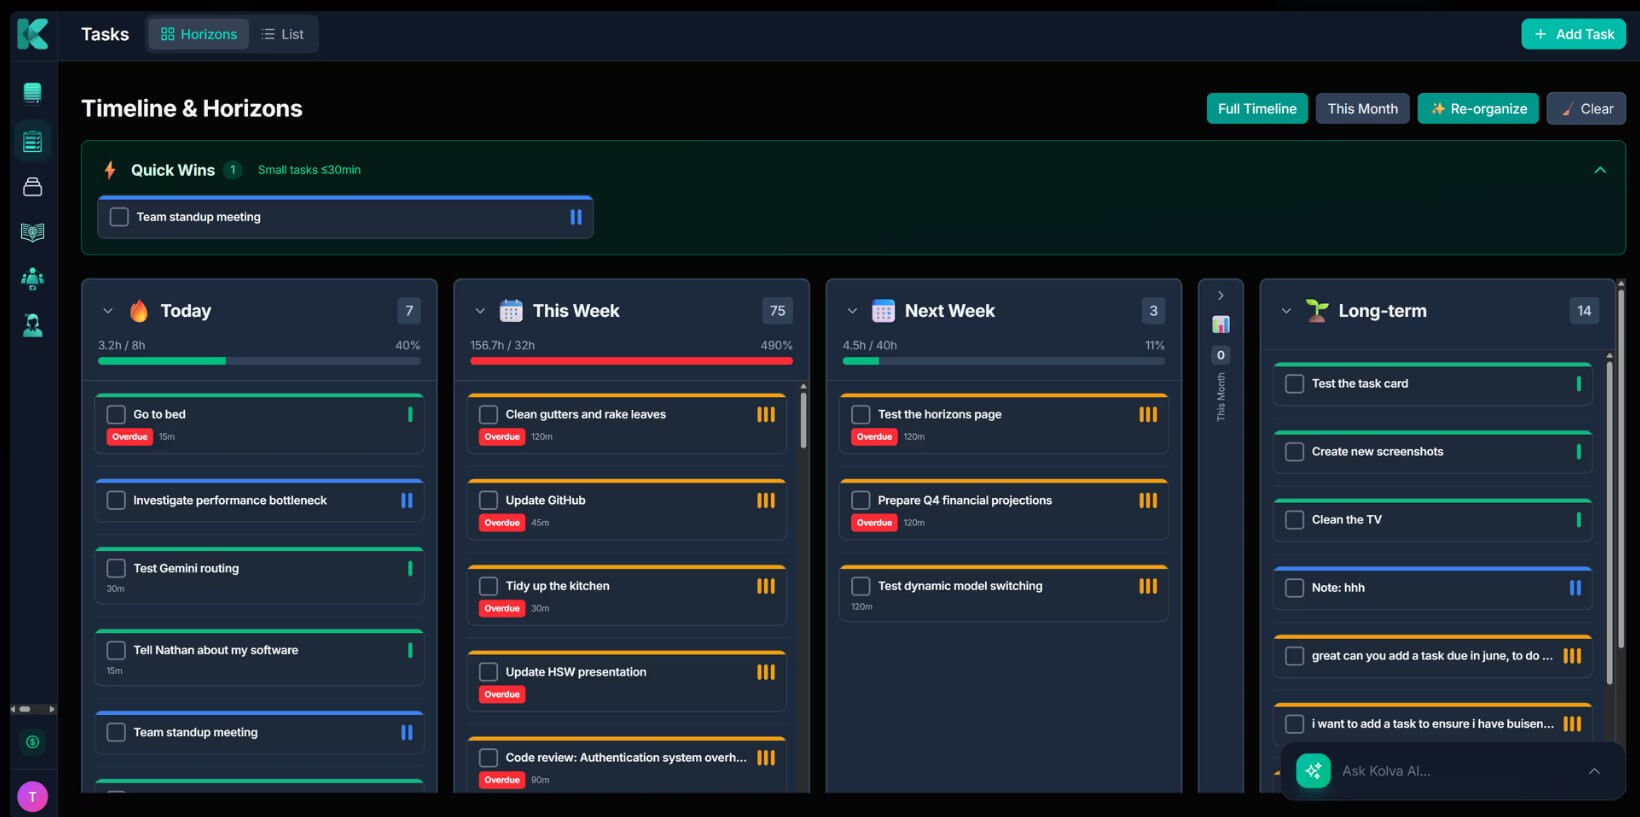
Task: Click the Today task count badge 7
Action: [x=409, y=311]
